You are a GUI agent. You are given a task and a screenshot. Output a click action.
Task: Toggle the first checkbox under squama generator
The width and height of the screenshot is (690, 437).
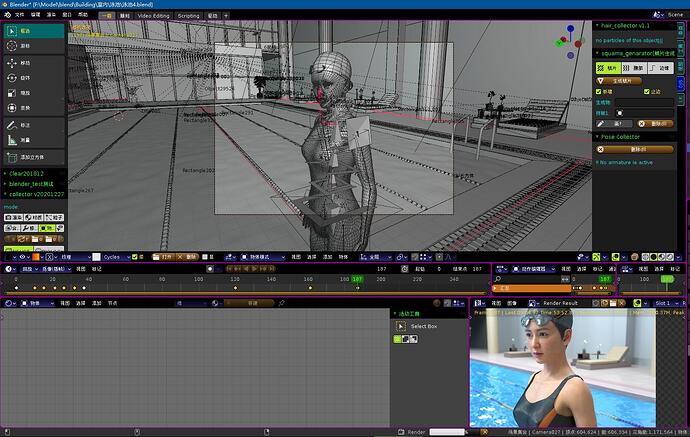pyautogui.click(x=598, y=92)
